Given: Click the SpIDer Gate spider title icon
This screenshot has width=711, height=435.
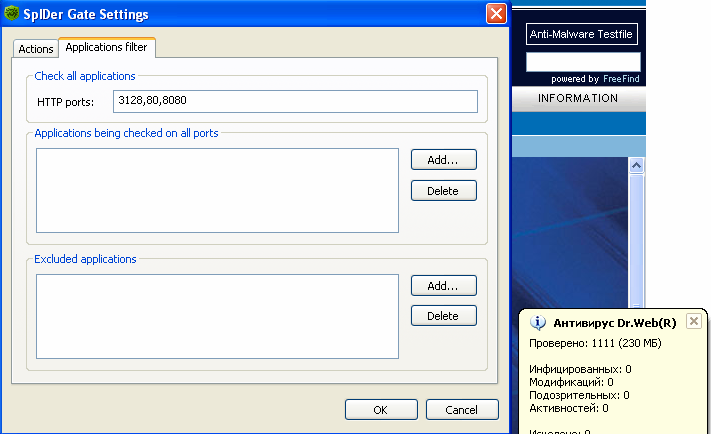Looking at the screenshot, I should [x=11, y=13].
